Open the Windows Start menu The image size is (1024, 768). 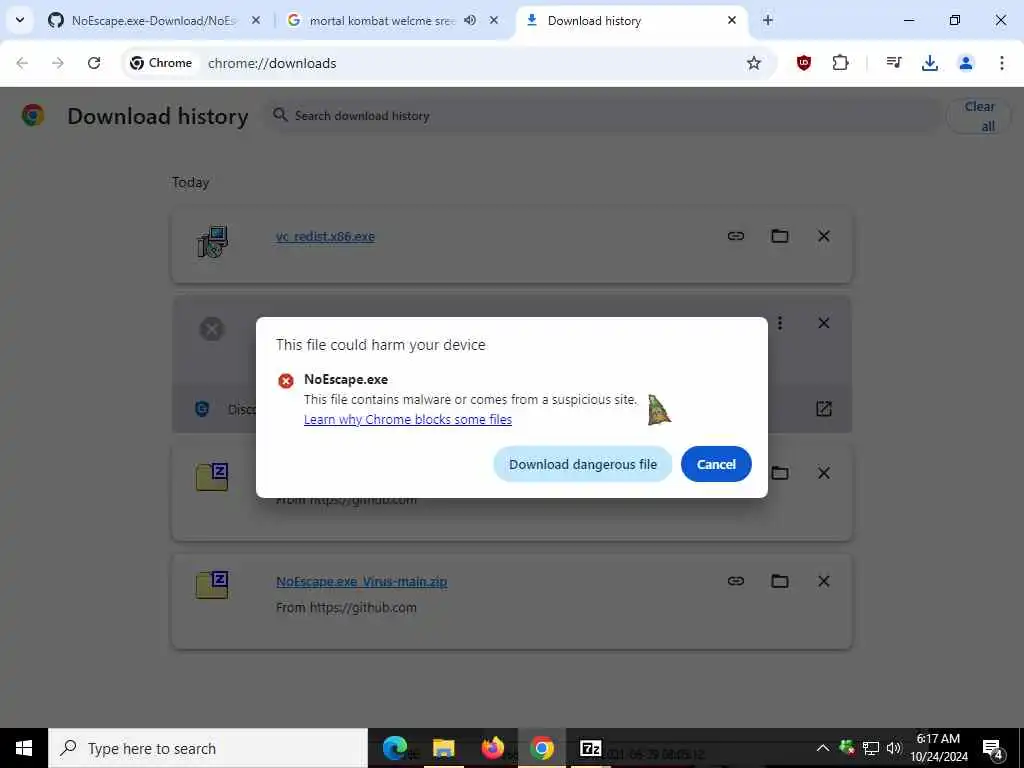(24, 748)
